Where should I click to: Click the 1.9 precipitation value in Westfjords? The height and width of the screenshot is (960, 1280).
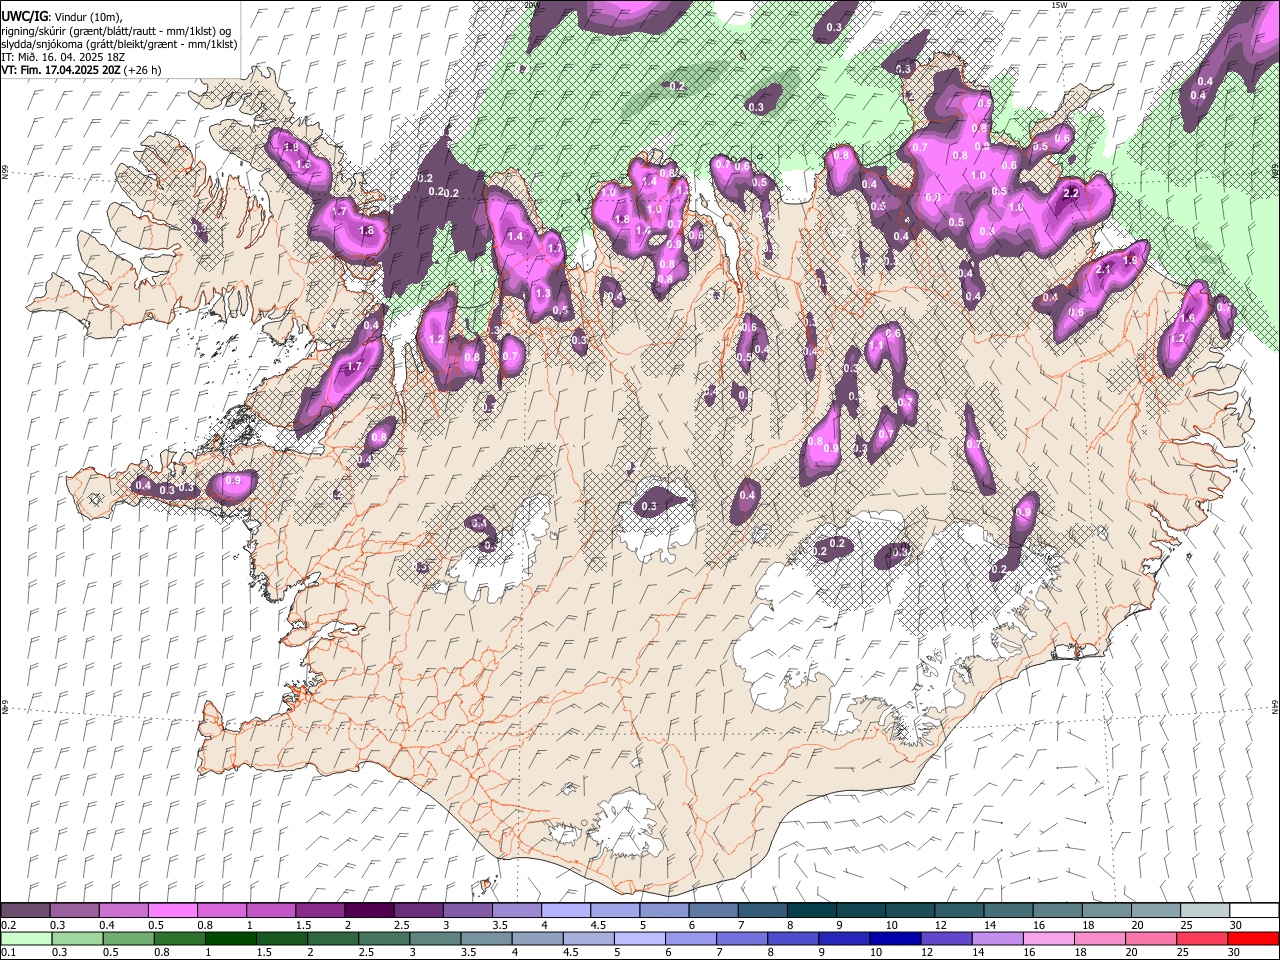click(291, 147)
